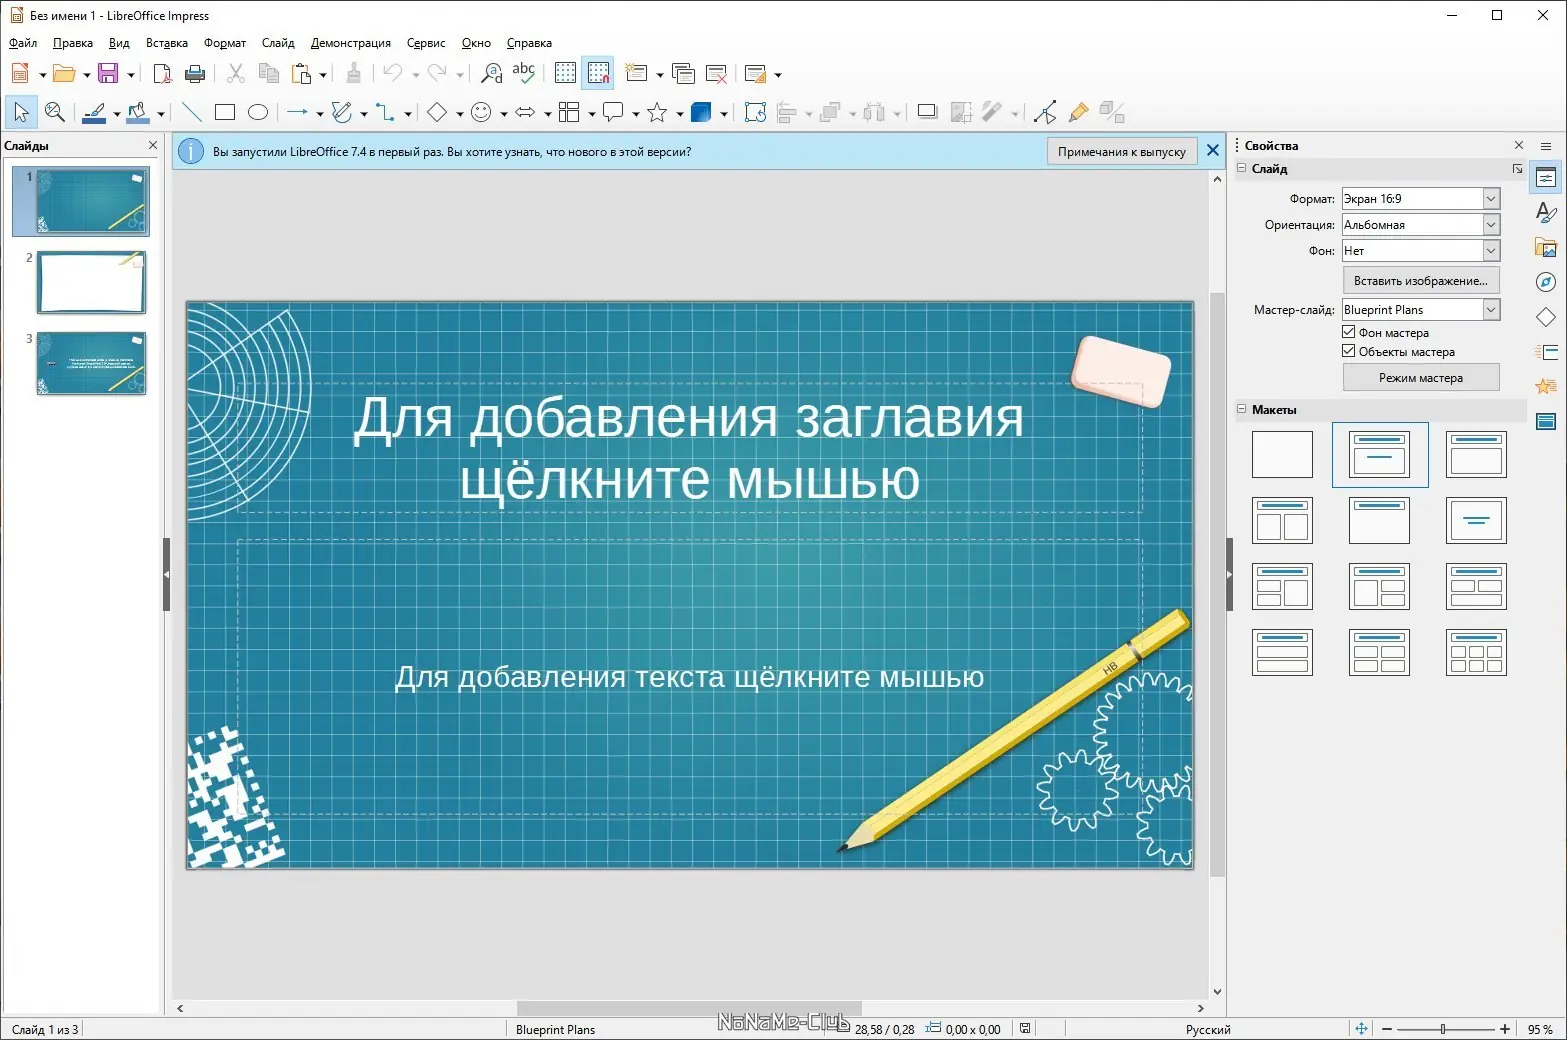1567x1040 pixels.
Task: Click the zoom out minus button
Action: point(1387,1028)
